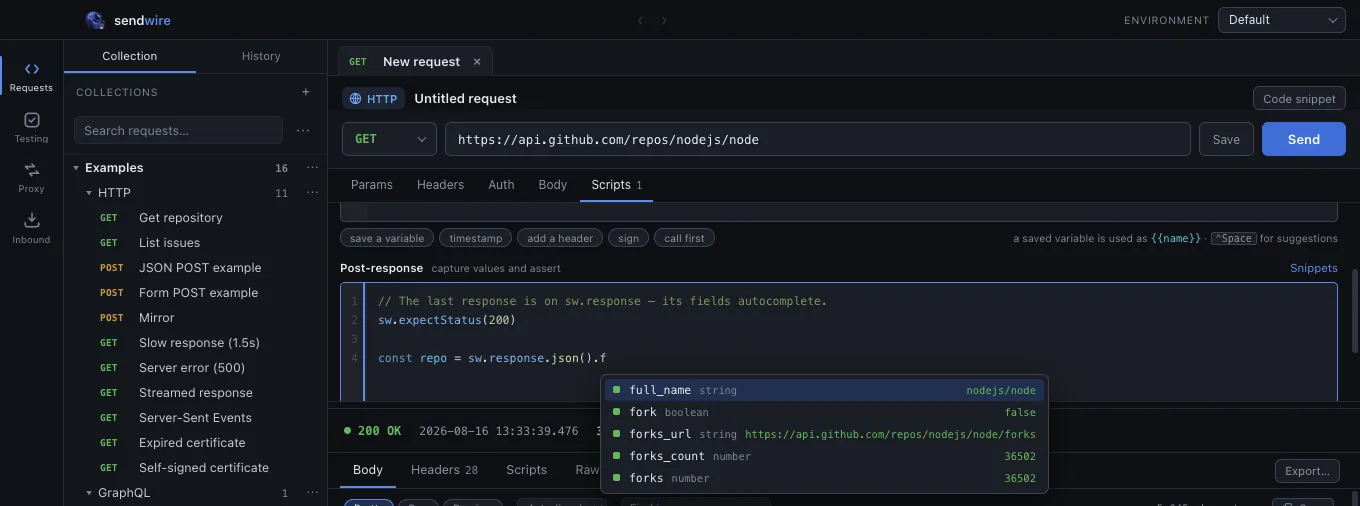Image resolution: width=1360 pixels, height=506 pixels.
Task: Open the List issues request
Action: pyautogui.click(x=196, y=243)
